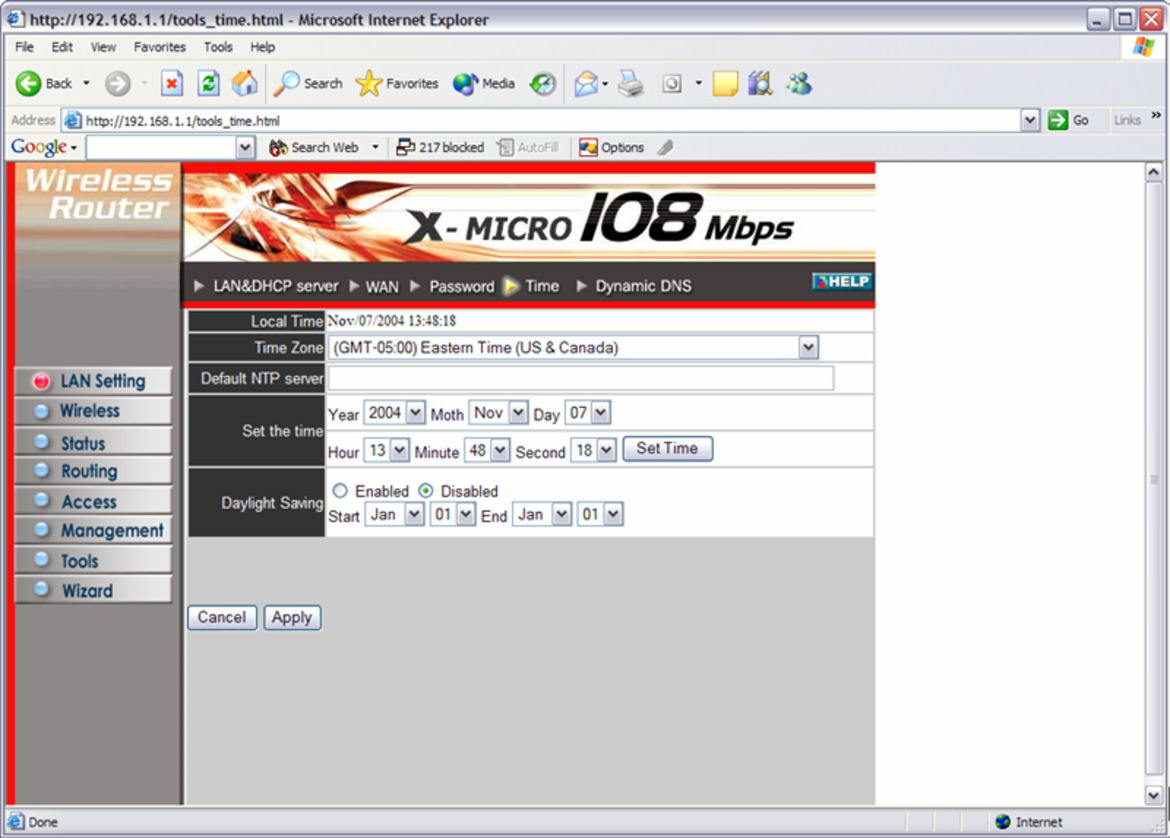The width and height of the screenshot is (1170, 838).
Task: Open the Day 07 dropdown
Action: (588, 413)
